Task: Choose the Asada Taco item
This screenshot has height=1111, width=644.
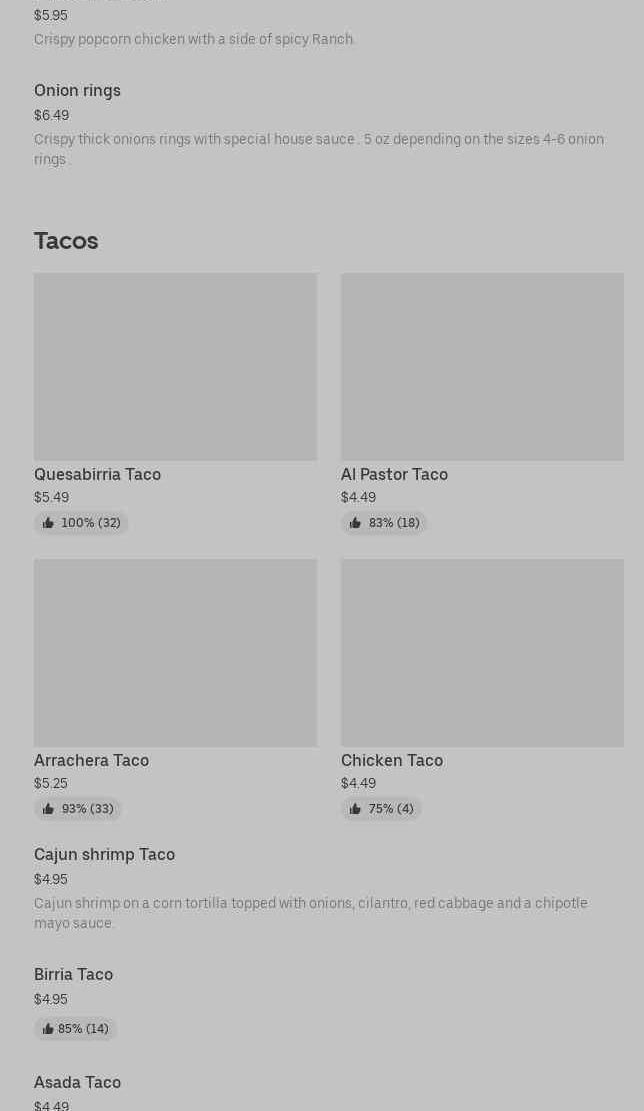Action: [77, 1083]
